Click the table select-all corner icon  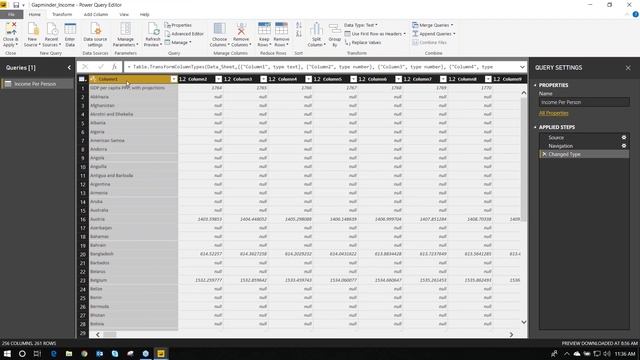pos(82,79)
